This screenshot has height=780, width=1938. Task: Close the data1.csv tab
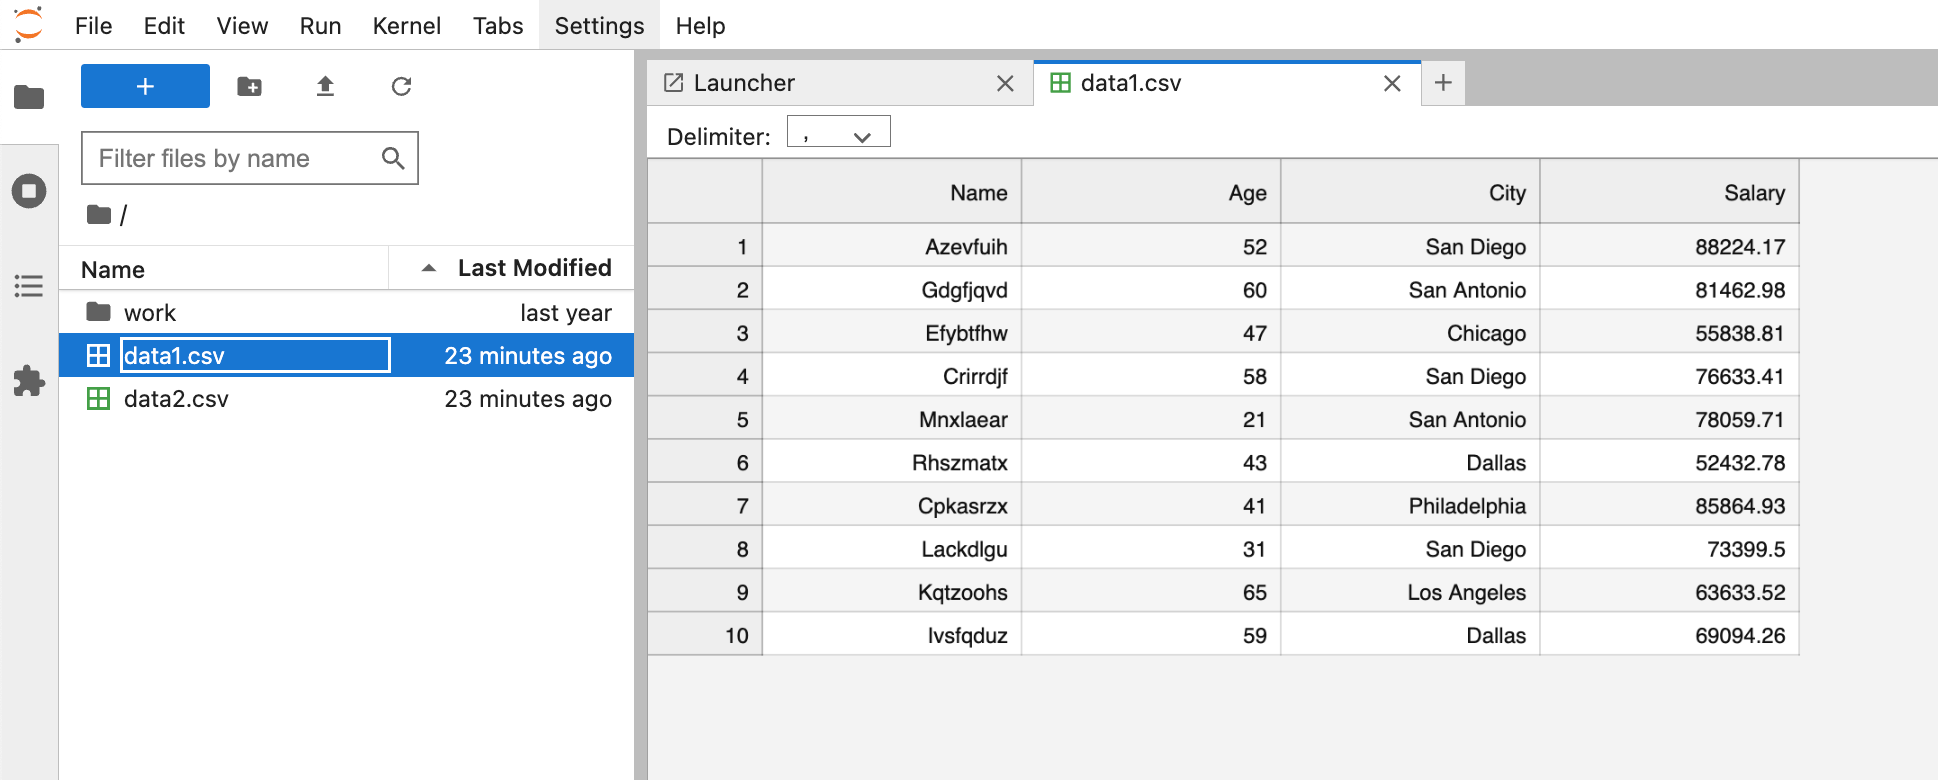1392,84
